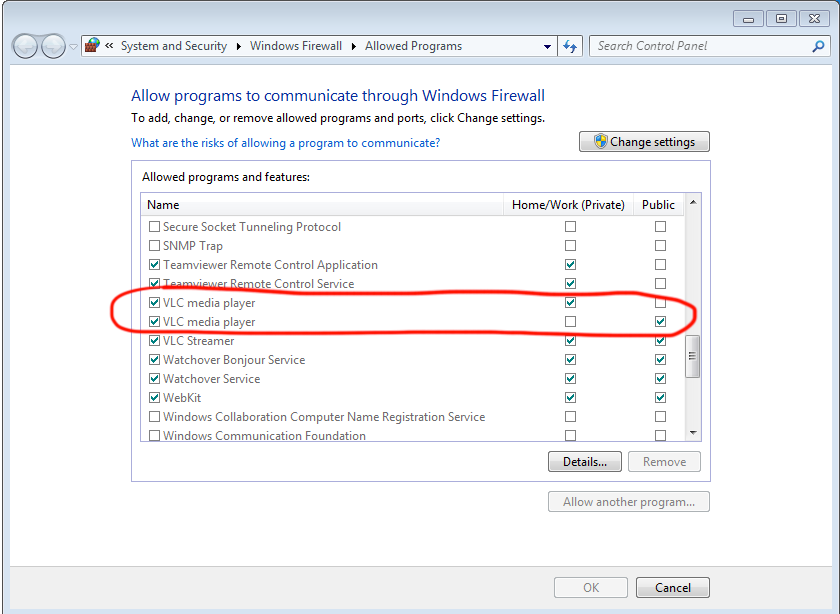The height and width of the screenshot is (614, 840).
Task: Click the Cancel button
Action: tap(672, 588)
